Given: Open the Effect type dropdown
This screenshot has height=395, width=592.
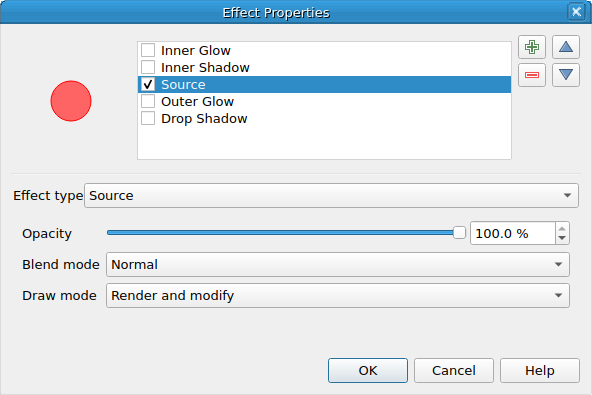Looking at the screenshot, I should click(331, 196).
